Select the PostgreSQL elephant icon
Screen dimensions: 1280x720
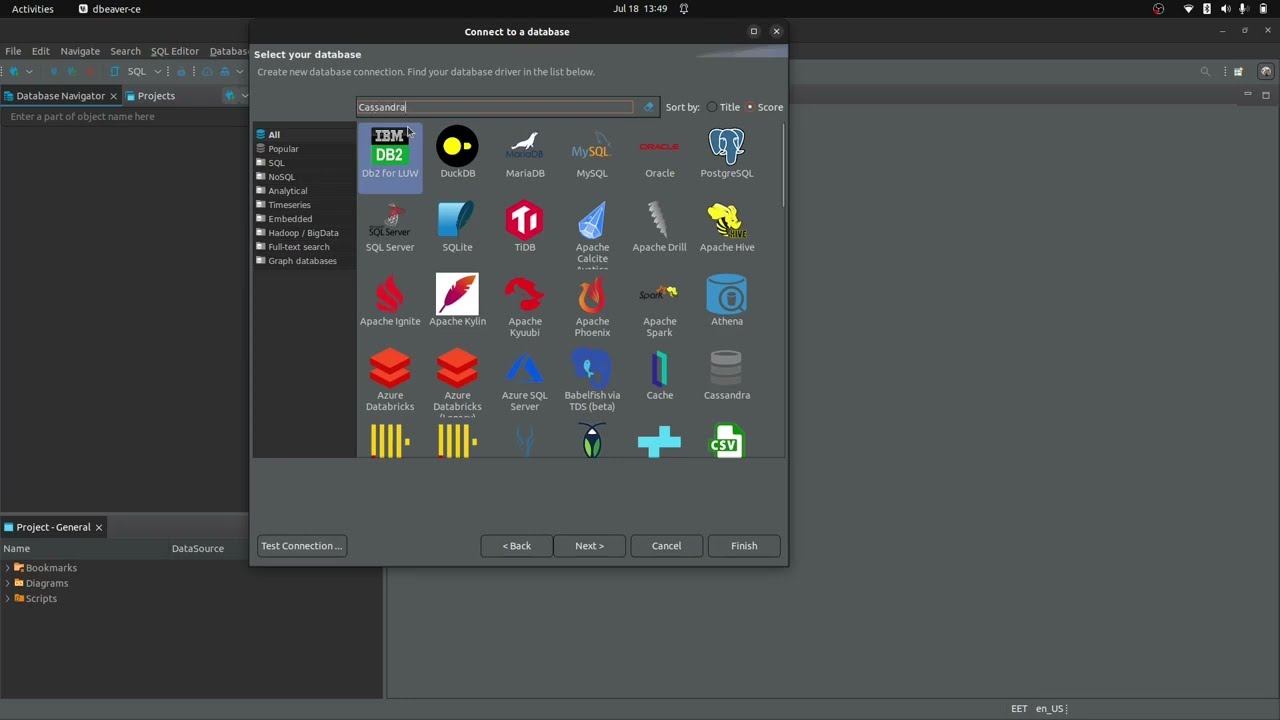[727, 147]
